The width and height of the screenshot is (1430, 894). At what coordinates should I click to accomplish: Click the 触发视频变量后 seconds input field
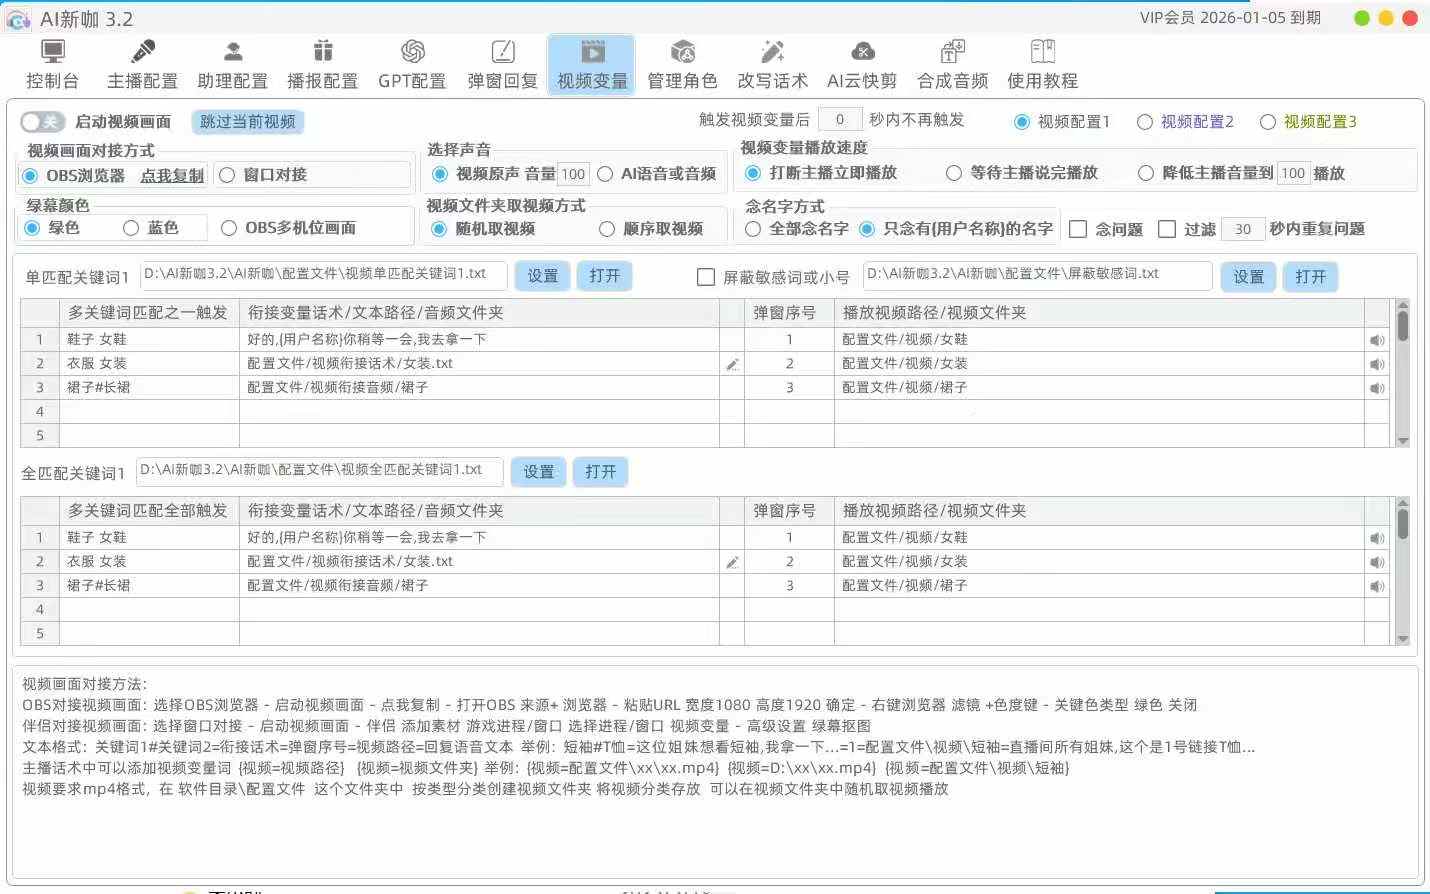coord(839,120)
